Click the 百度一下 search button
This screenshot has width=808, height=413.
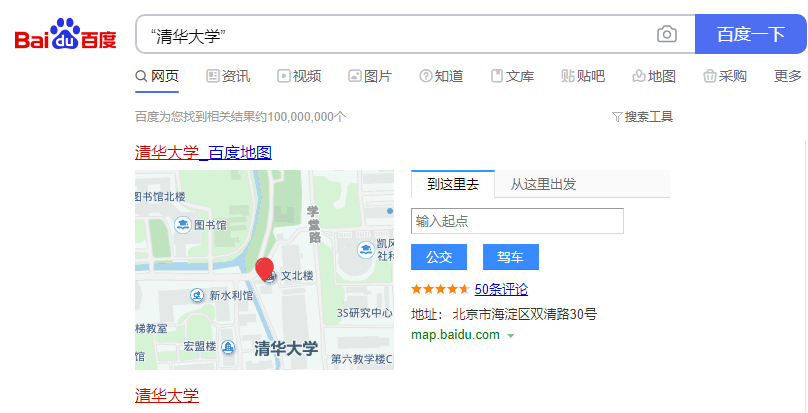[750, 34]
